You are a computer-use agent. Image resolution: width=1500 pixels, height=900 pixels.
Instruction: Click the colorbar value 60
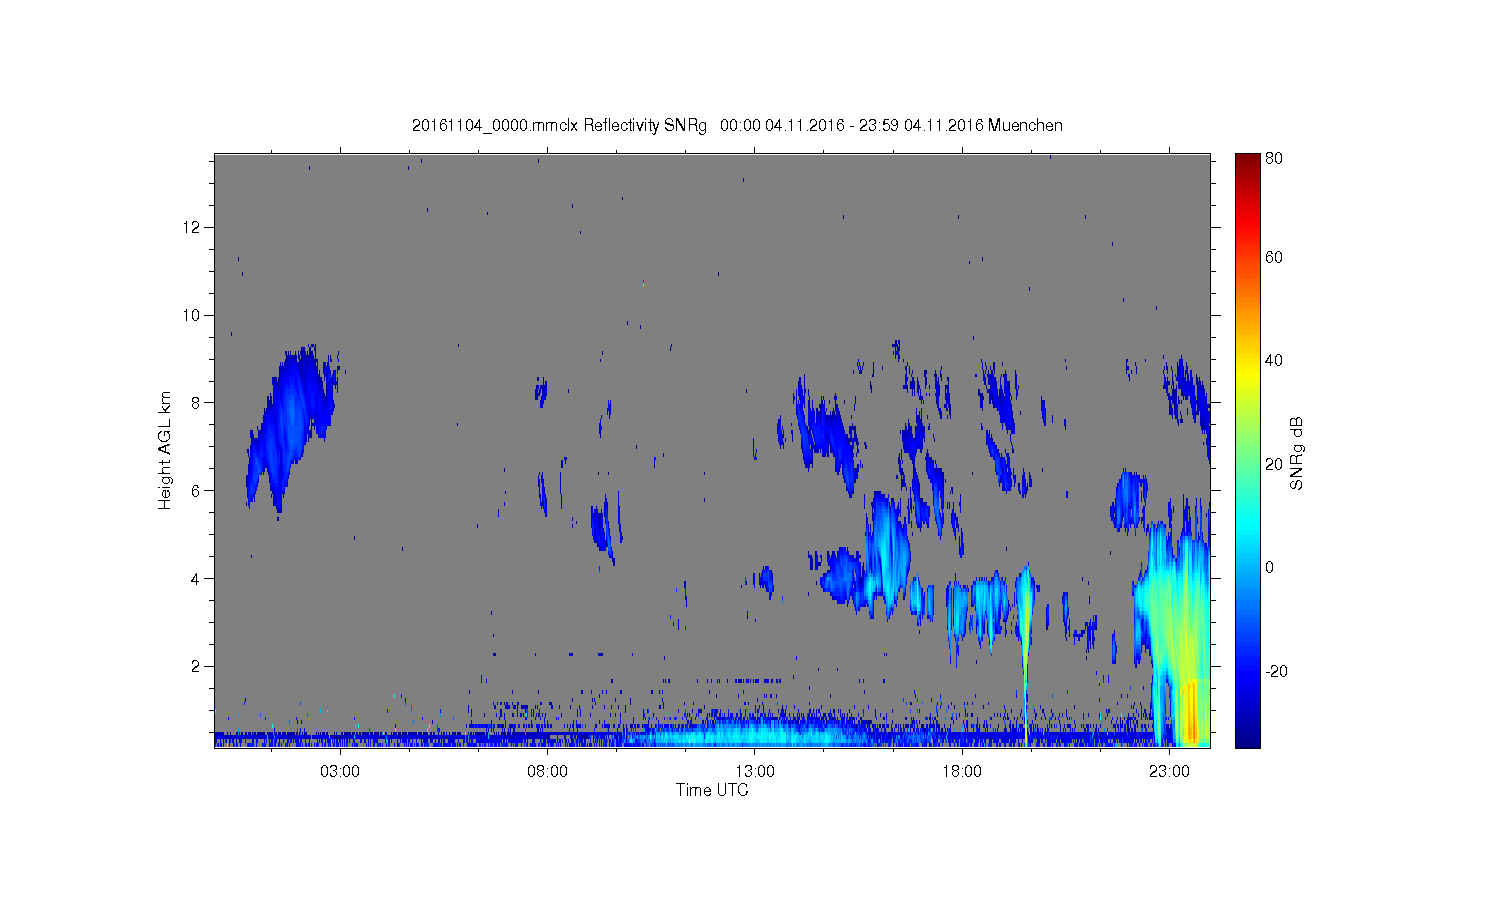pyautogui.click(x=1274, y=258)
